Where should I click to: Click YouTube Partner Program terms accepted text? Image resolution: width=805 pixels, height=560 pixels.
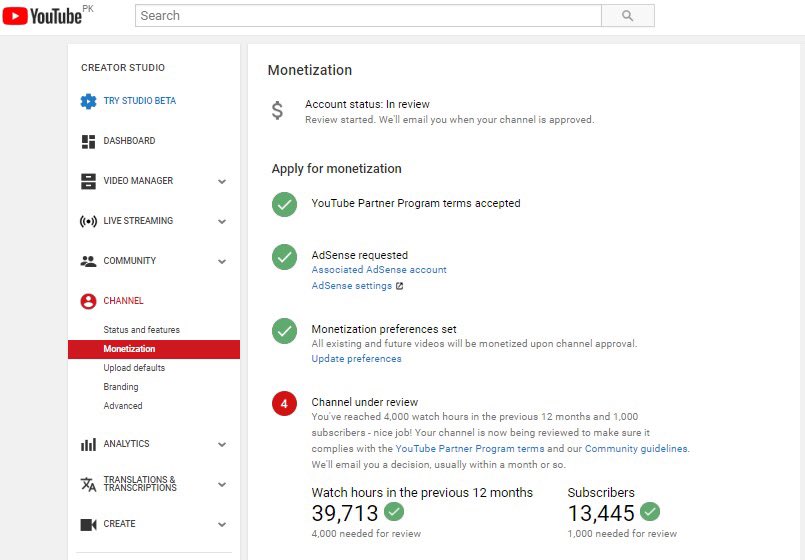416,203
